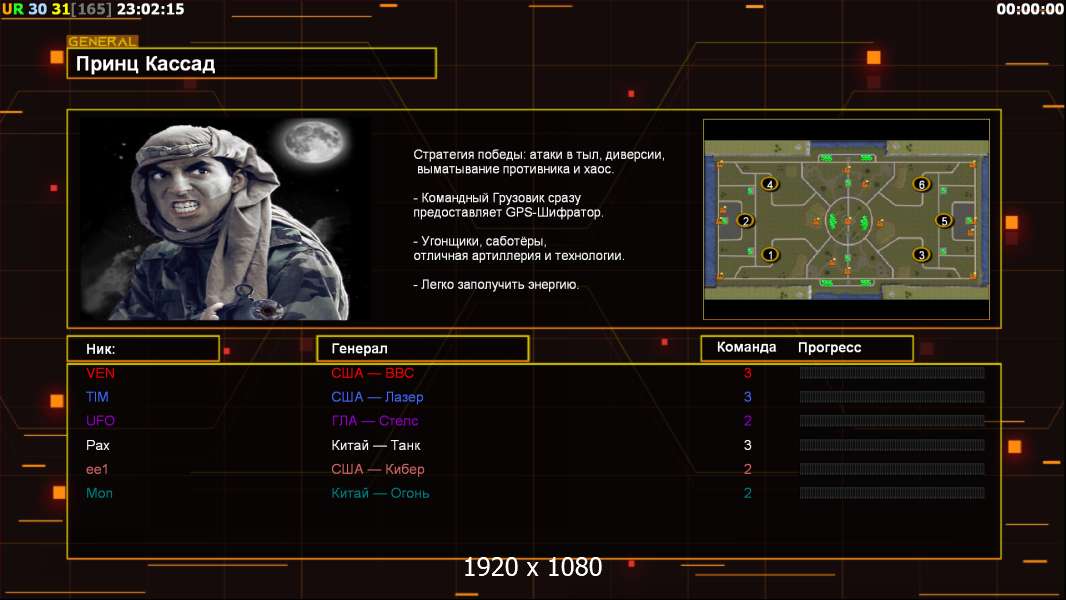Click the team number in VEN's row
The height and width of the screenshot is (600, 1066).
[747, 373]
